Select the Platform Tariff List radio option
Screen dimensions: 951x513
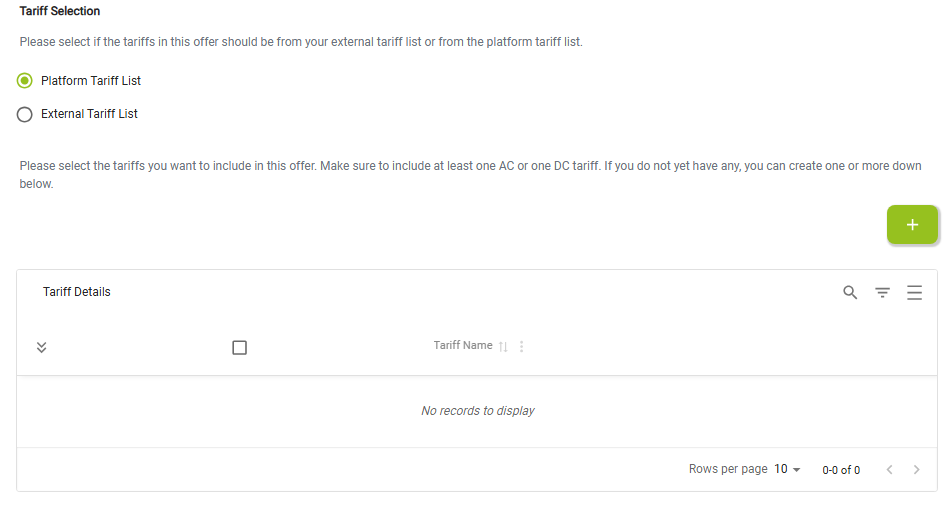coord(25,81)
